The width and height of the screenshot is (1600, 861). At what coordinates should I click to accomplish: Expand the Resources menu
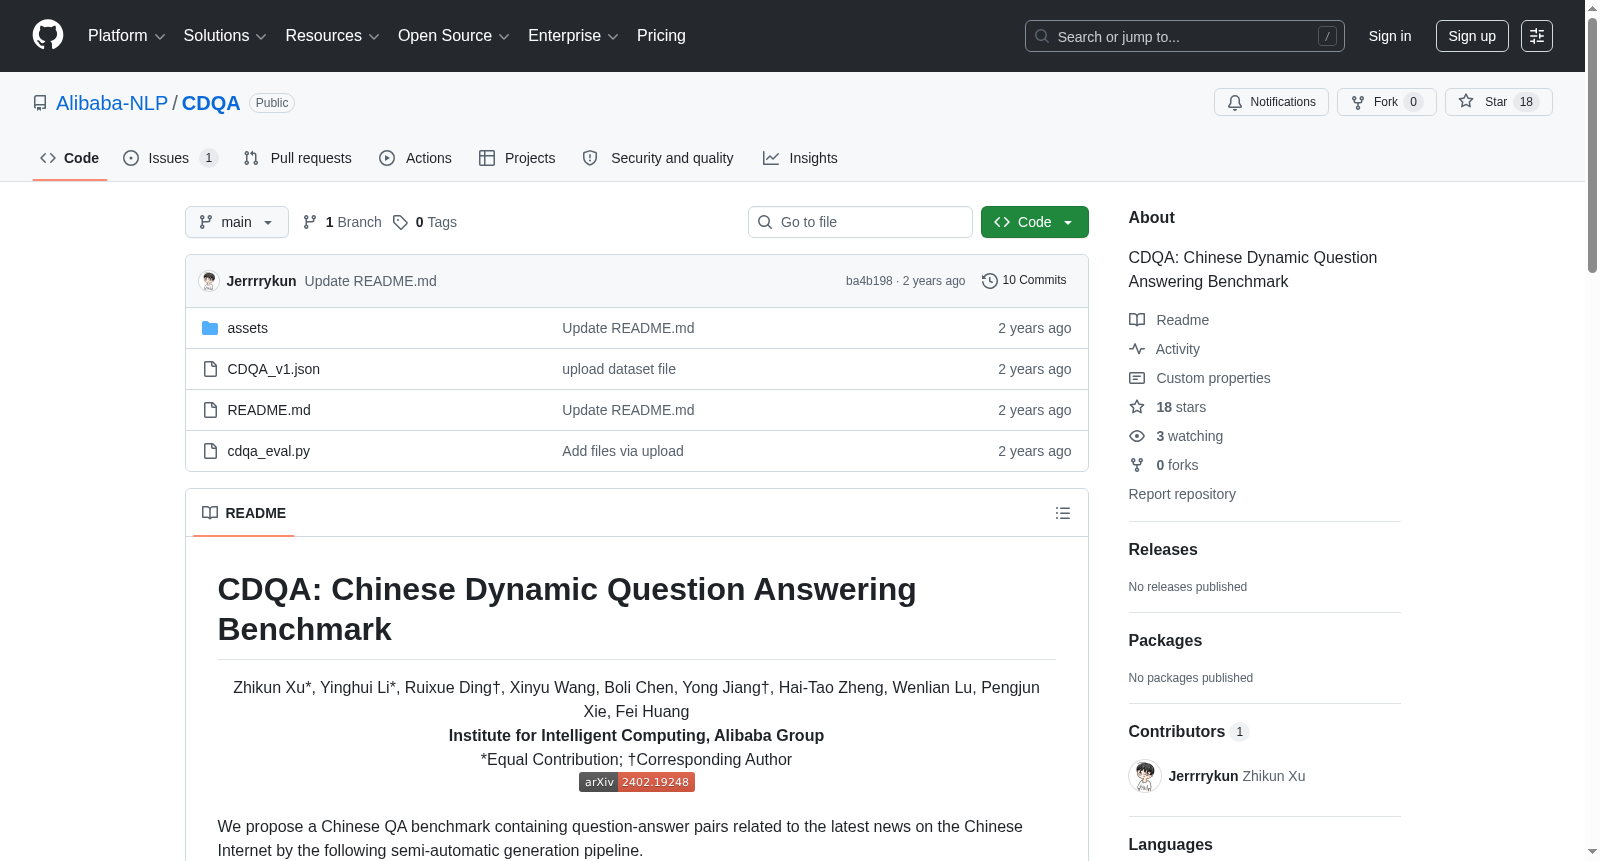332,36
